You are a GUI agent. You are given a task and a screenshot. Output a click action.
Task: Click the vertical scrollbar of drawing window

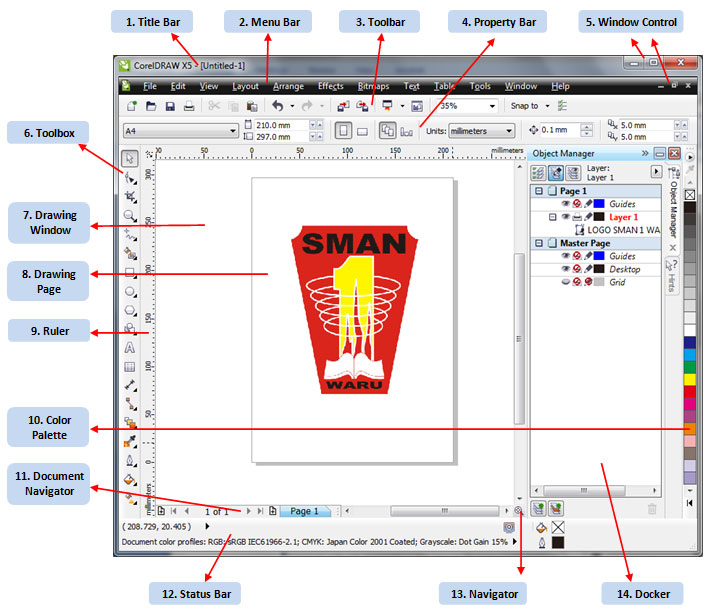(519, 338)
